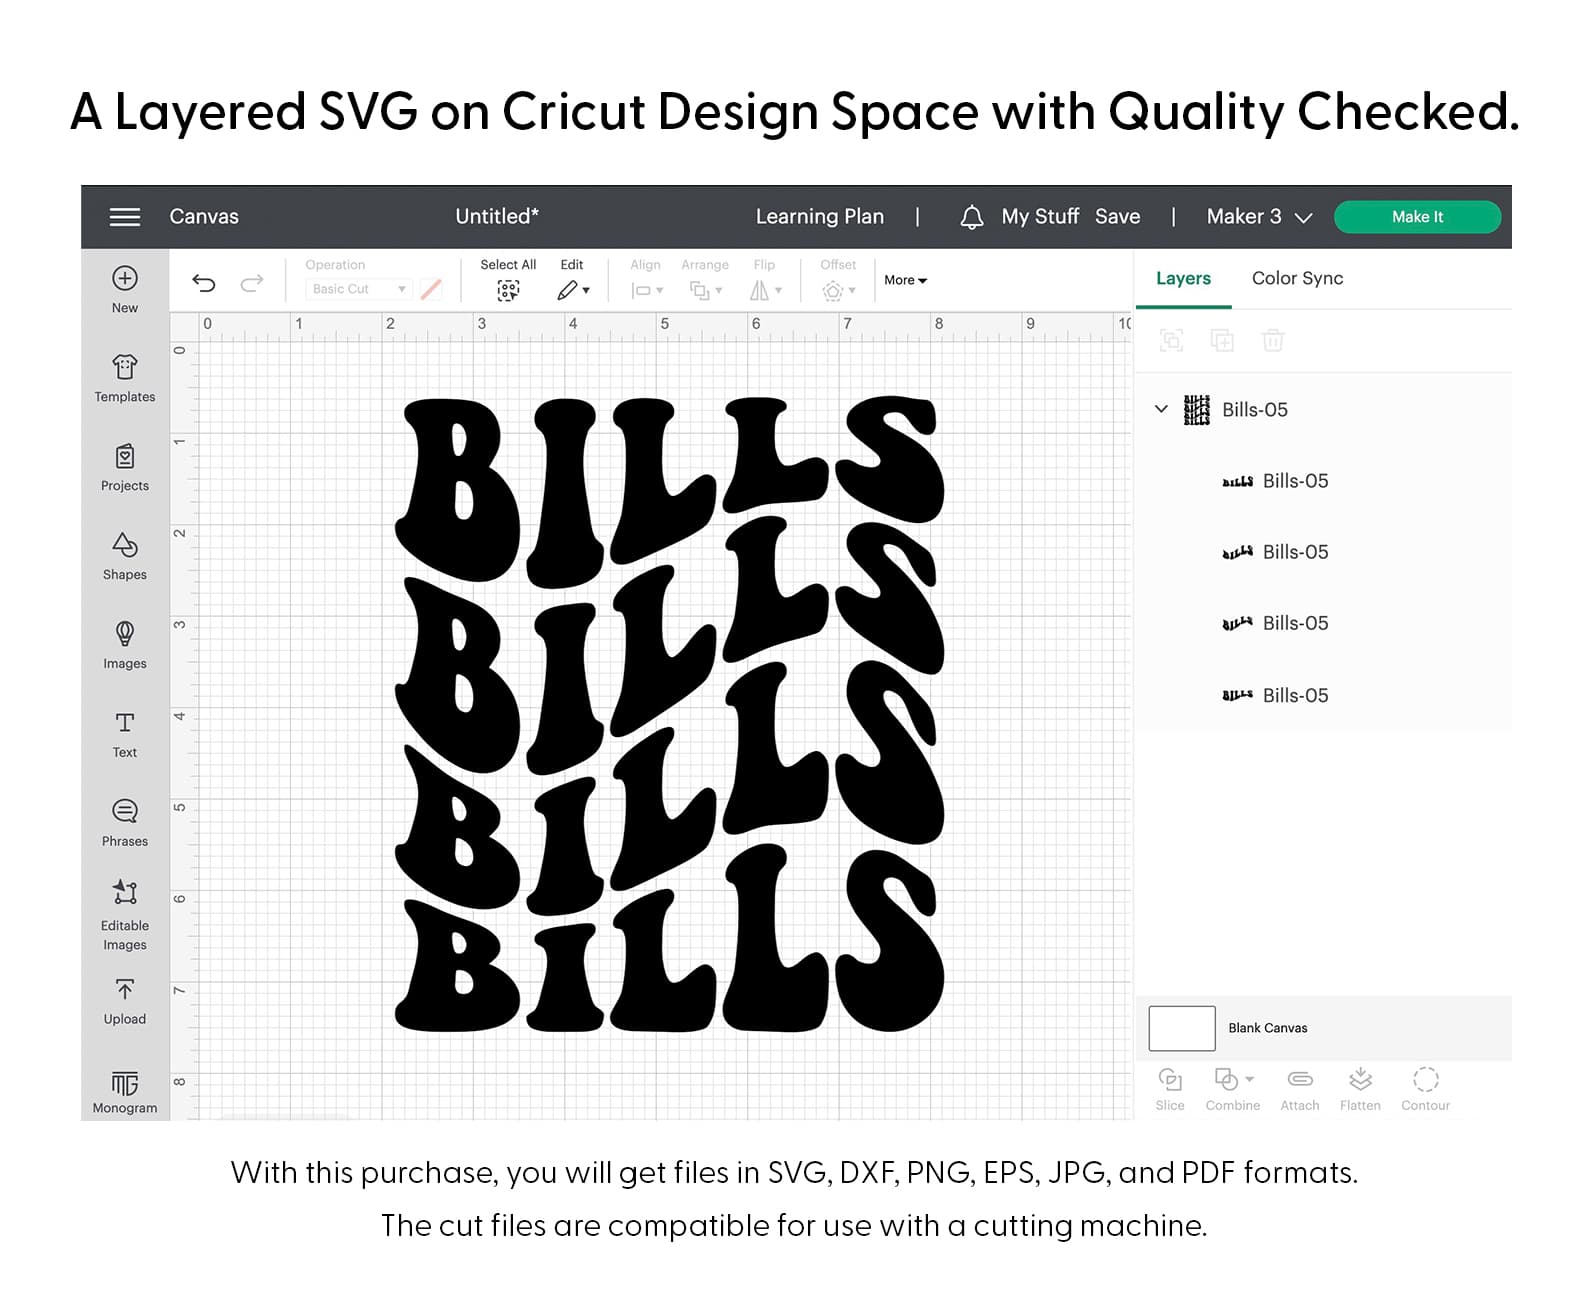Collapse the Bills-05 layer group
The image size is (1588, 1308).
(1161, 409)
